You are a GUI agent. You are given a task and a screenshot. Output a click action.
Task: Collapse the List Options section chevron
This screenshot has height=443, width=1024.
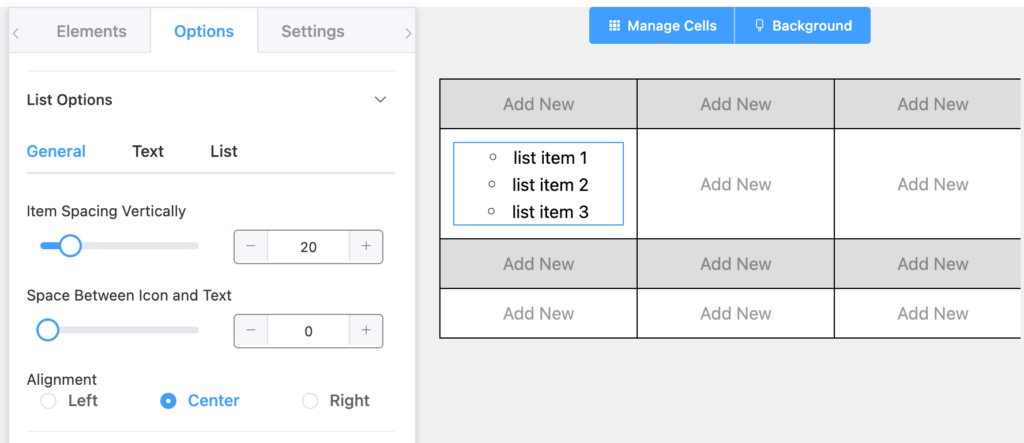[x=380, y=100]
